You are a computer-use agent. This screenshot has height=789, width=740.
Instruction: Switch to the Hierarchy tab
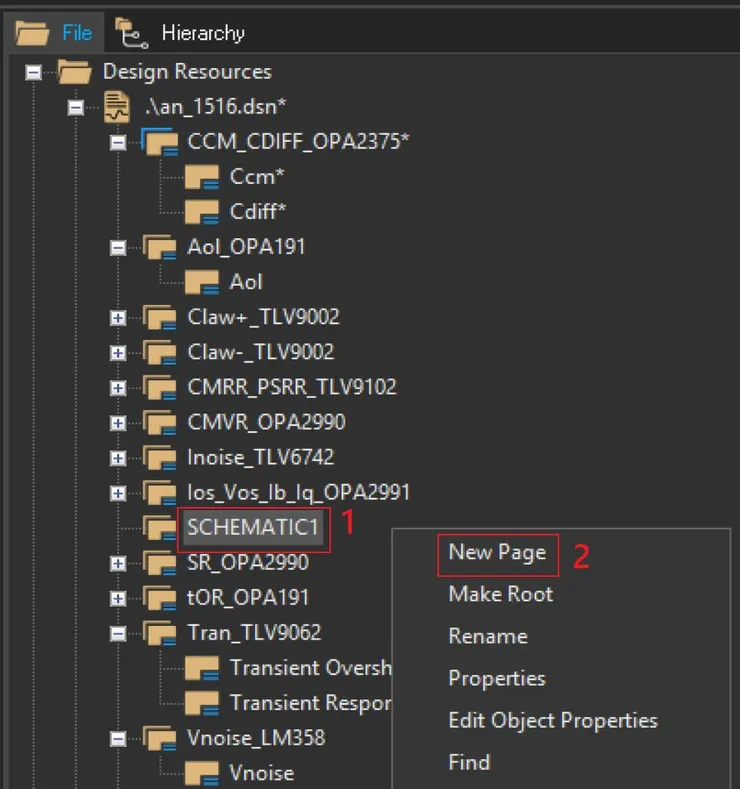point(180,33)
